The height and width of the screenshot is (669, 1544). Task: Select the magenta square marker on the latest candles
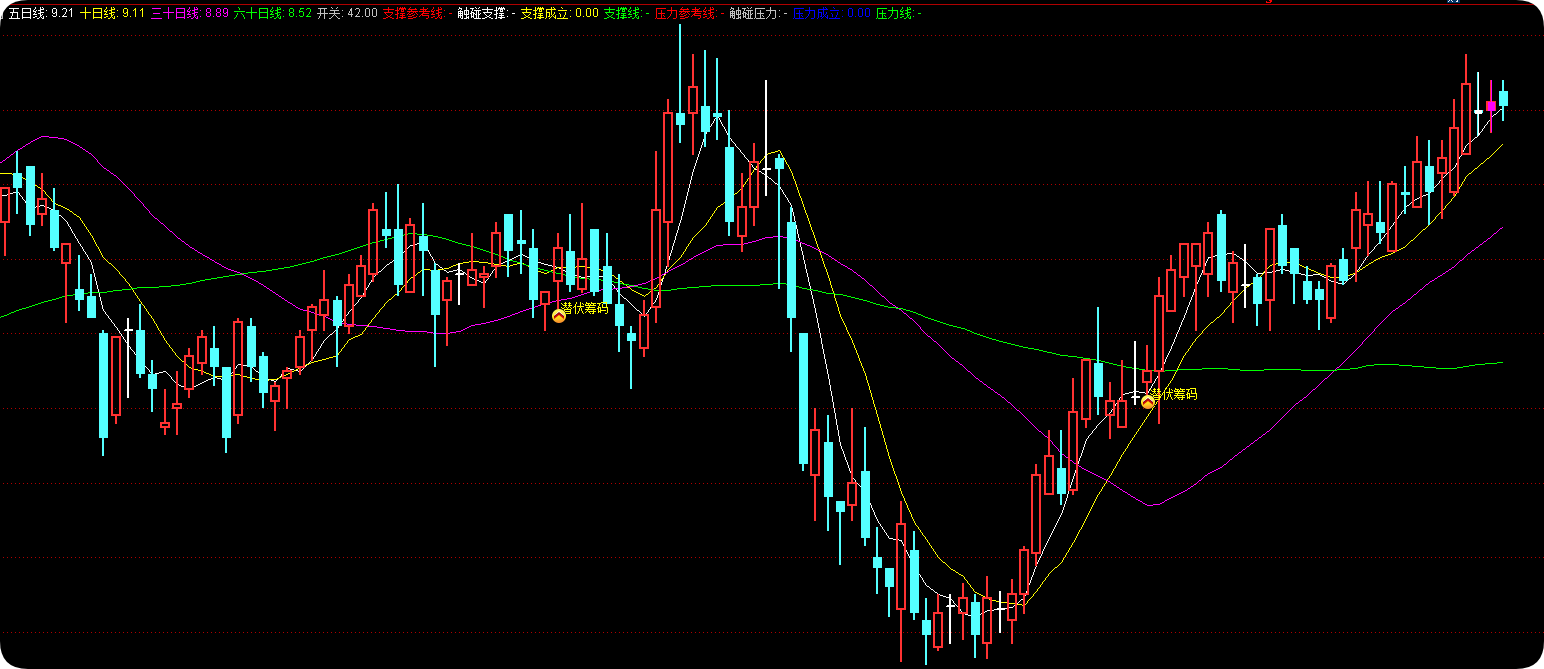(1491, 106)
